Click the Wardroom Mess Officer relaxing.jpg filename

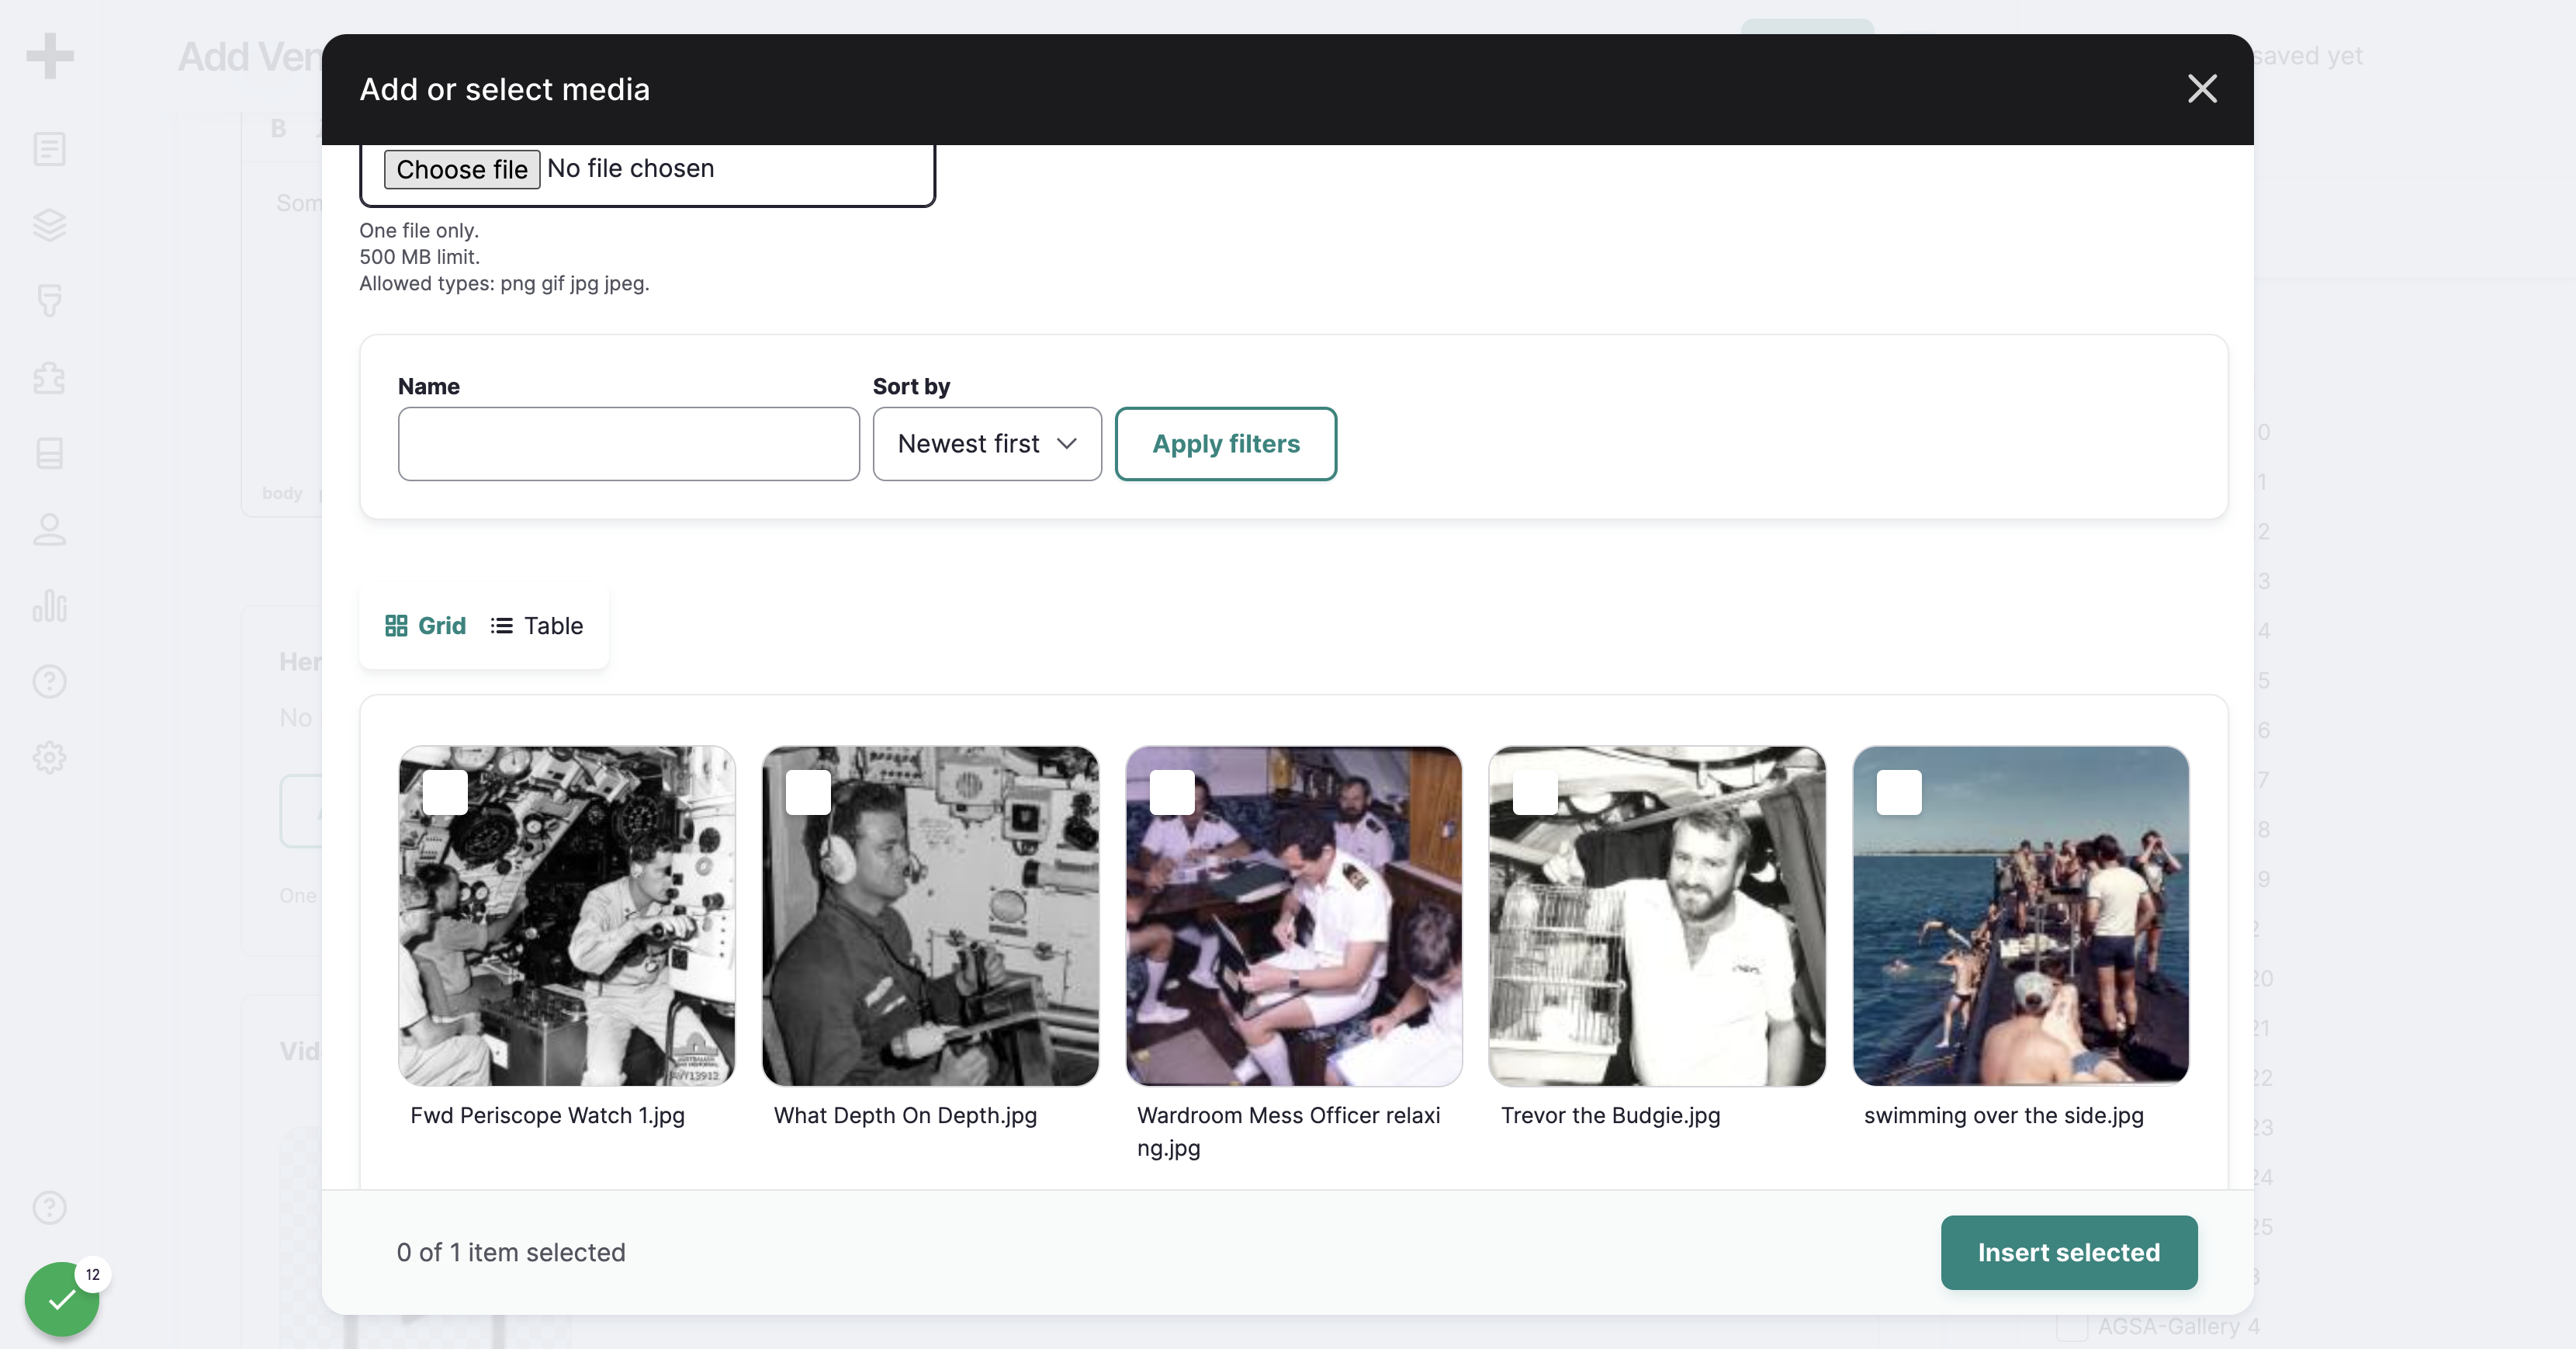click(1289, 1131)
